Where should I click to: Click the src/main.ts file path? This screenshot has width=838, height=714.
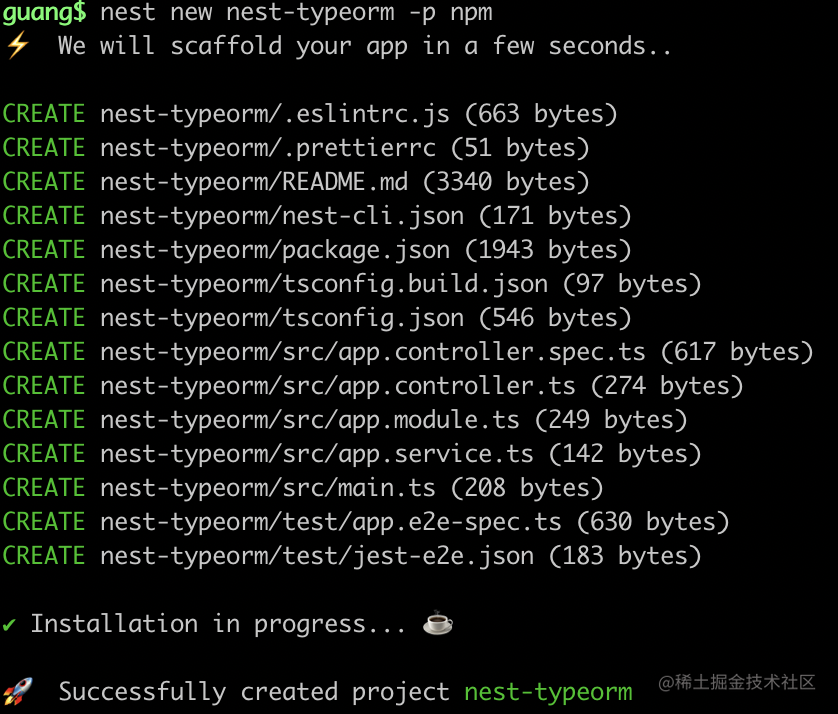268,488
